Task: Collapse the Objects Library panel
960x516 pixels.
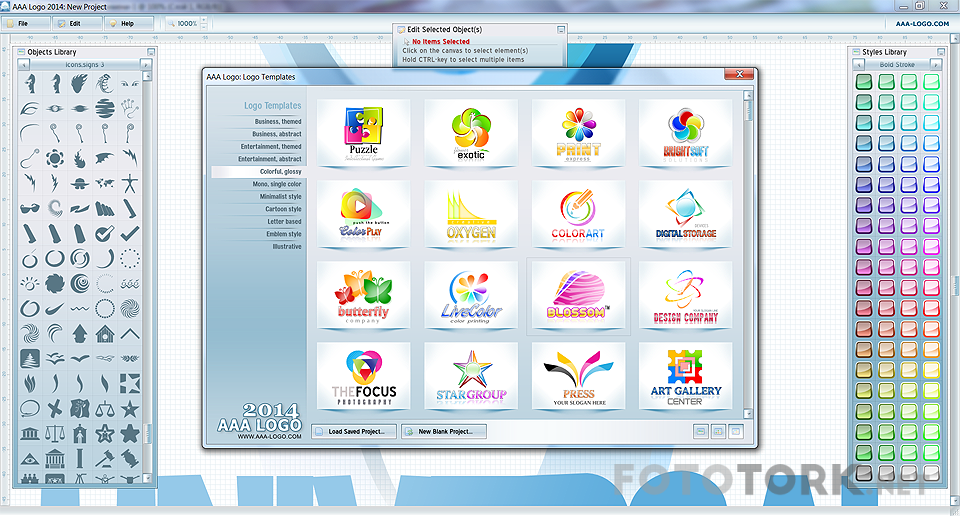Action: coord(151,52)
